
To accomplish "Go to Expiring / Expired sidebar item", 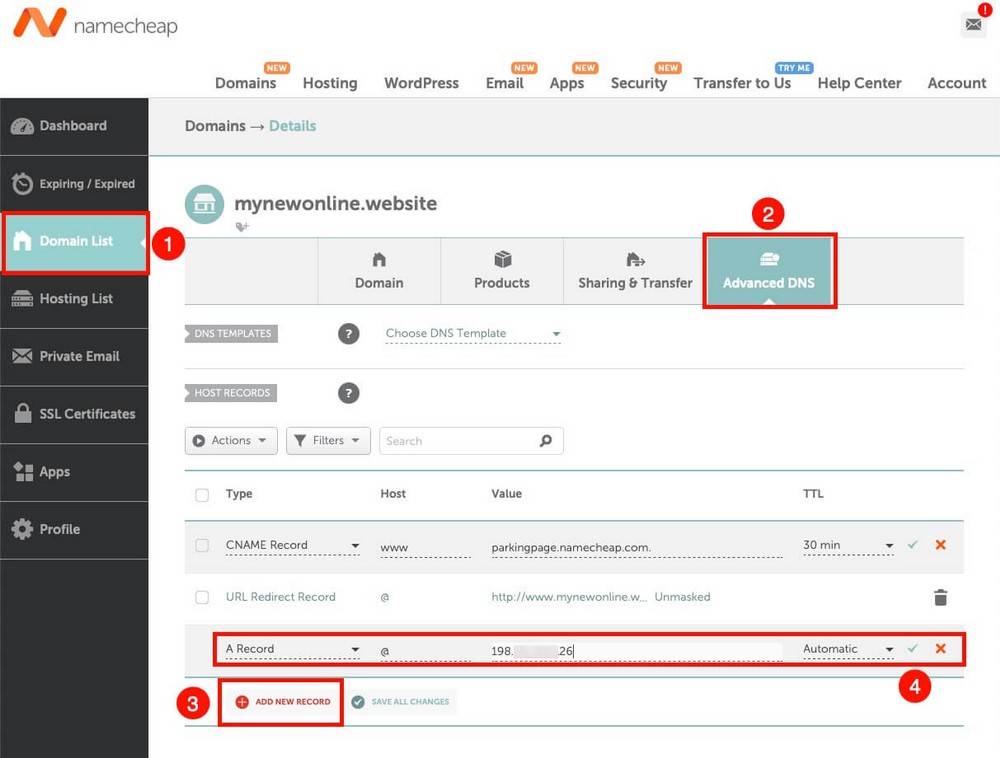I will click(74, 184).
